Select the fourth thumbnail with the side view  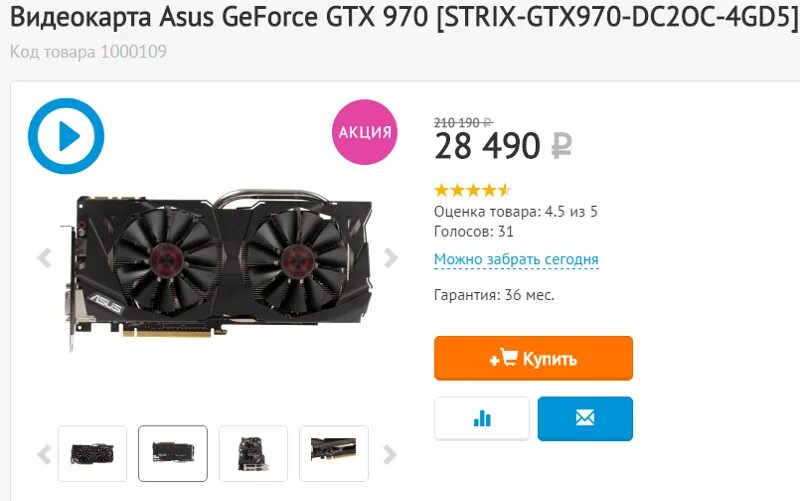point(334,454)
